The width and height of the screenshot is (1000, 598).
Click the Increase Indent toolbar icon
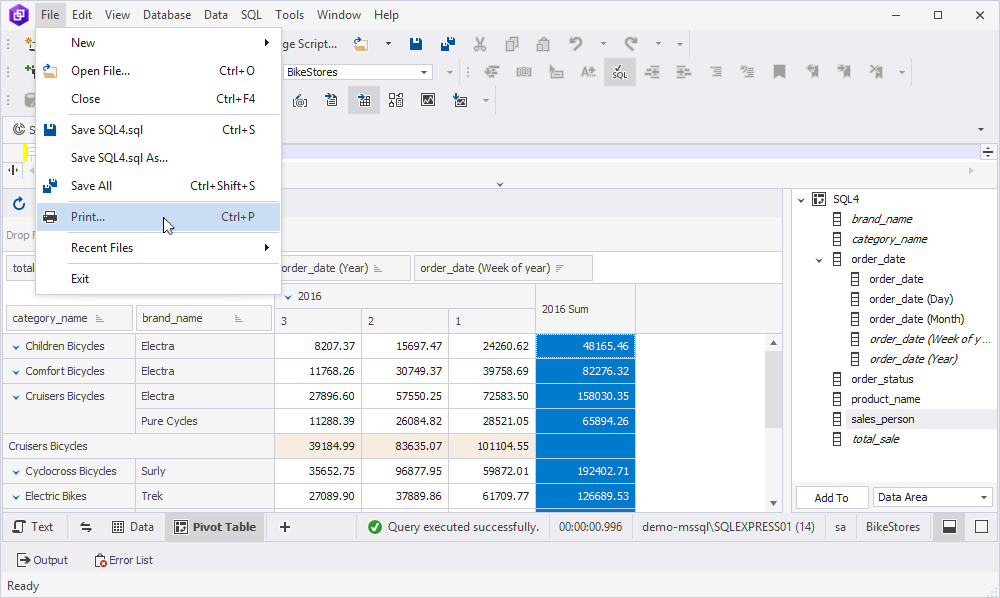pos(684,72)
